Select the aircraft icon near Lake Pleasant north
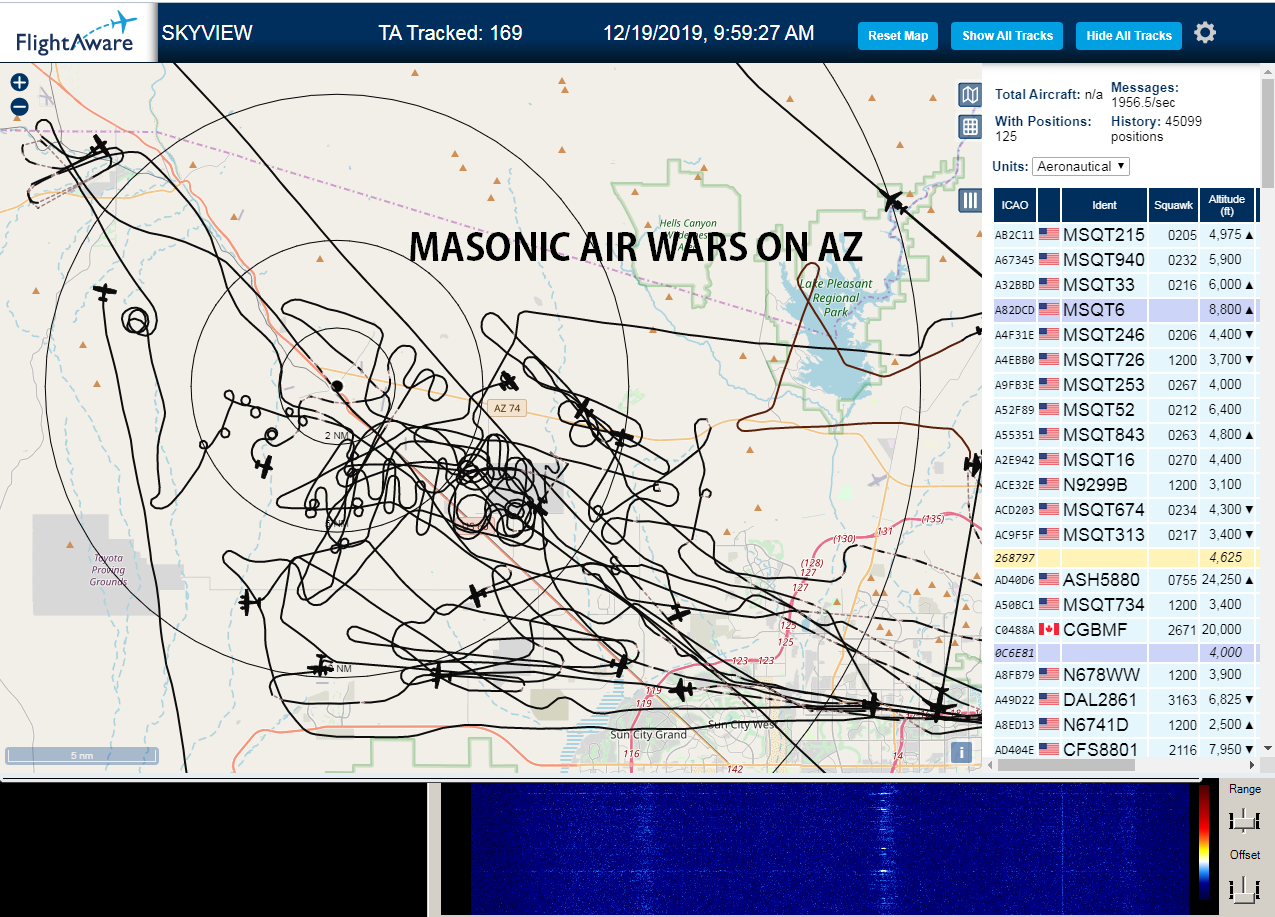This screenshot has height=917, width=1275. (893, 201)
